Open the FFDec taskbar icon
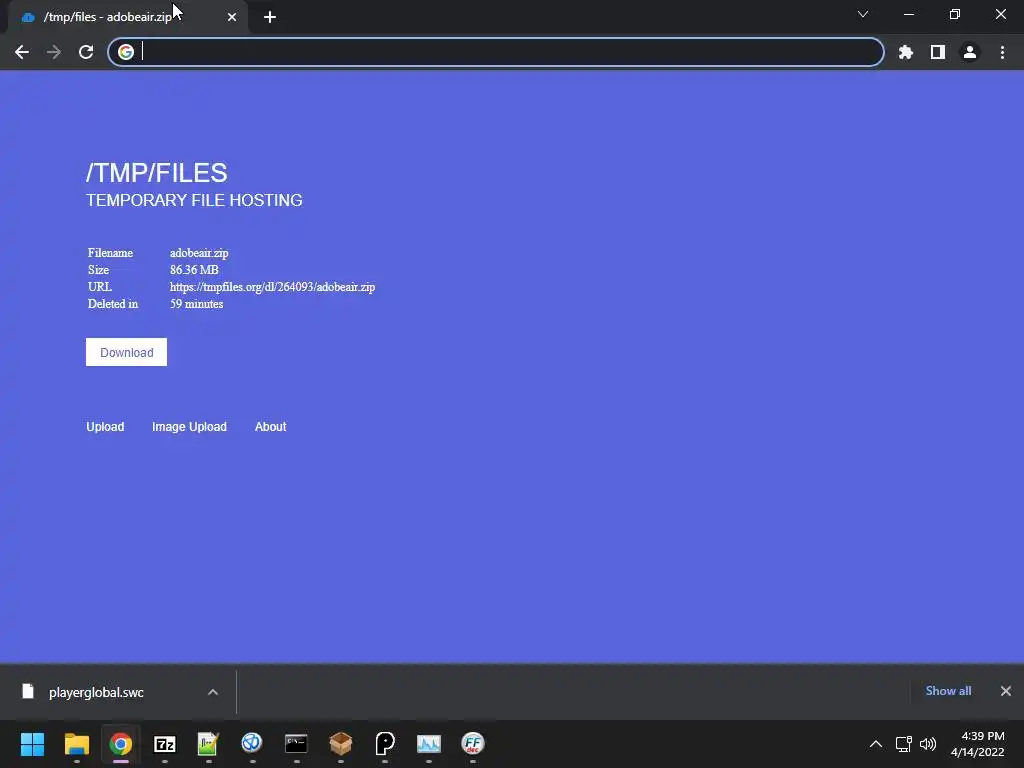Image resolution: width=1024 pixels, height=768 pixels. point(473,744)
